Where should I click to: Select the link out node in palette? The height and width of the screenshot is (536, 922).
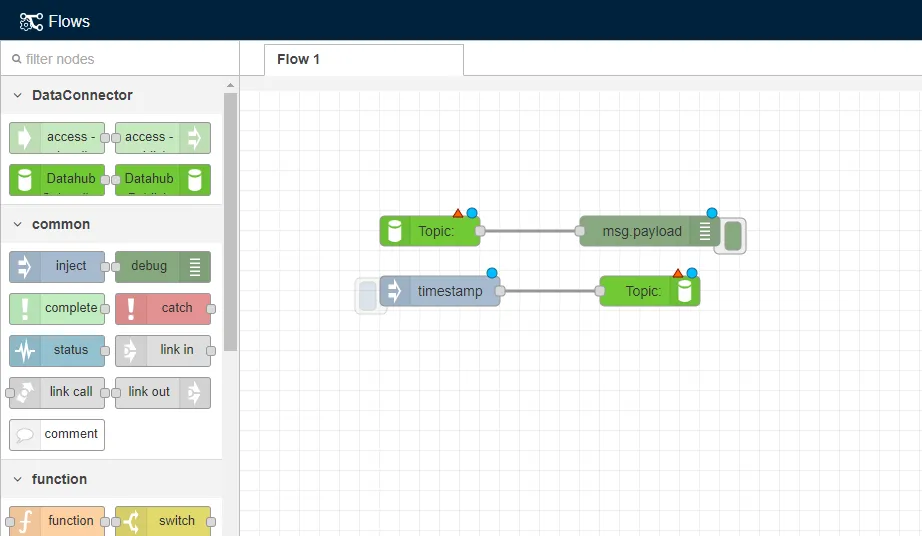coord(163,393)
